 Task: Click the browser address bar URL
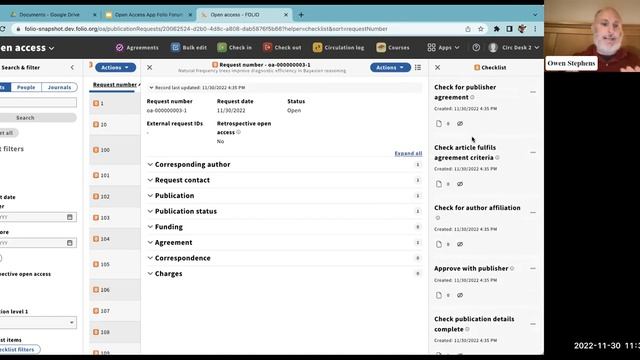coord(206,29)
